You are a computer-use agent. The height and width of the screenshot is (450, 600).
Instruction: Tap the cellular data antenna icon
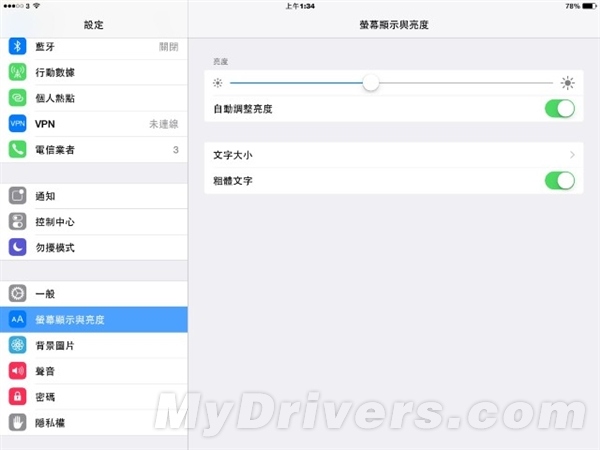(x=17, y=72)
